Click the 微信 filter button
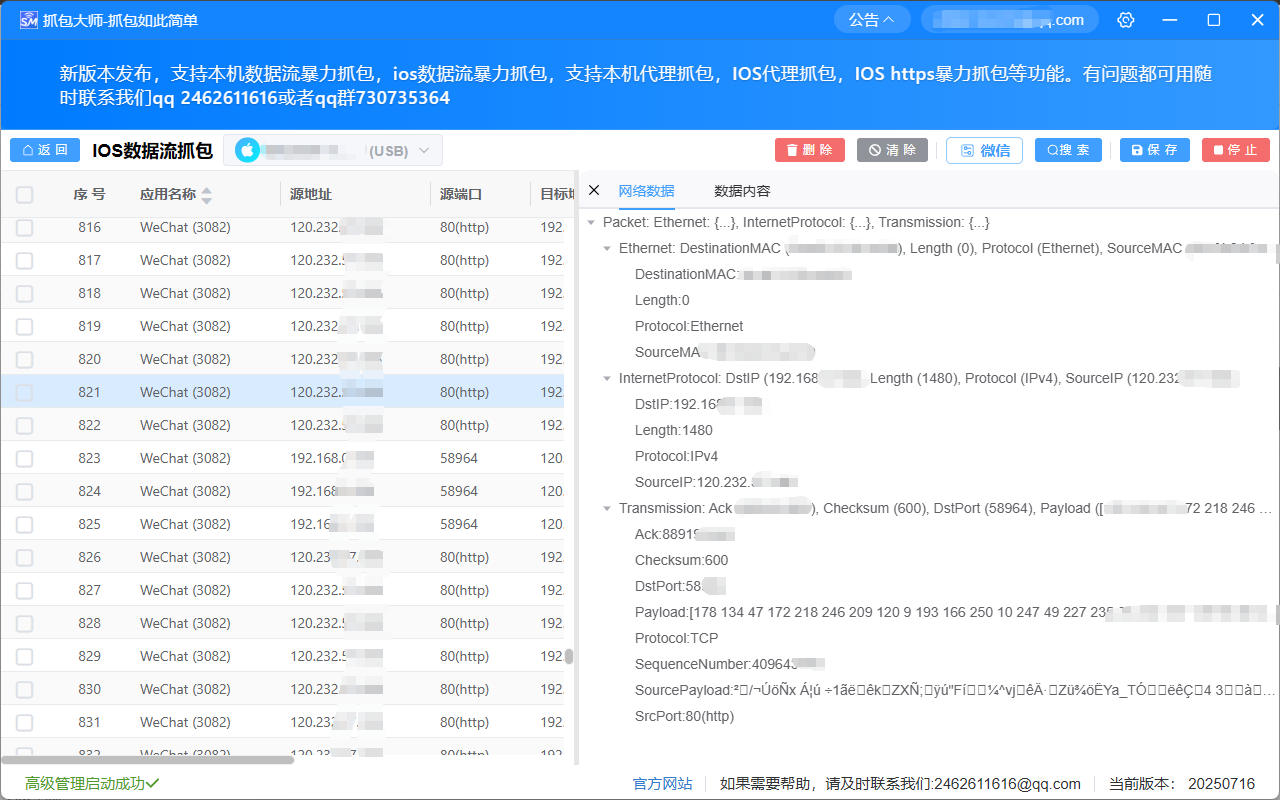This screenshot has height=800, width=1280. pos(984,150)
